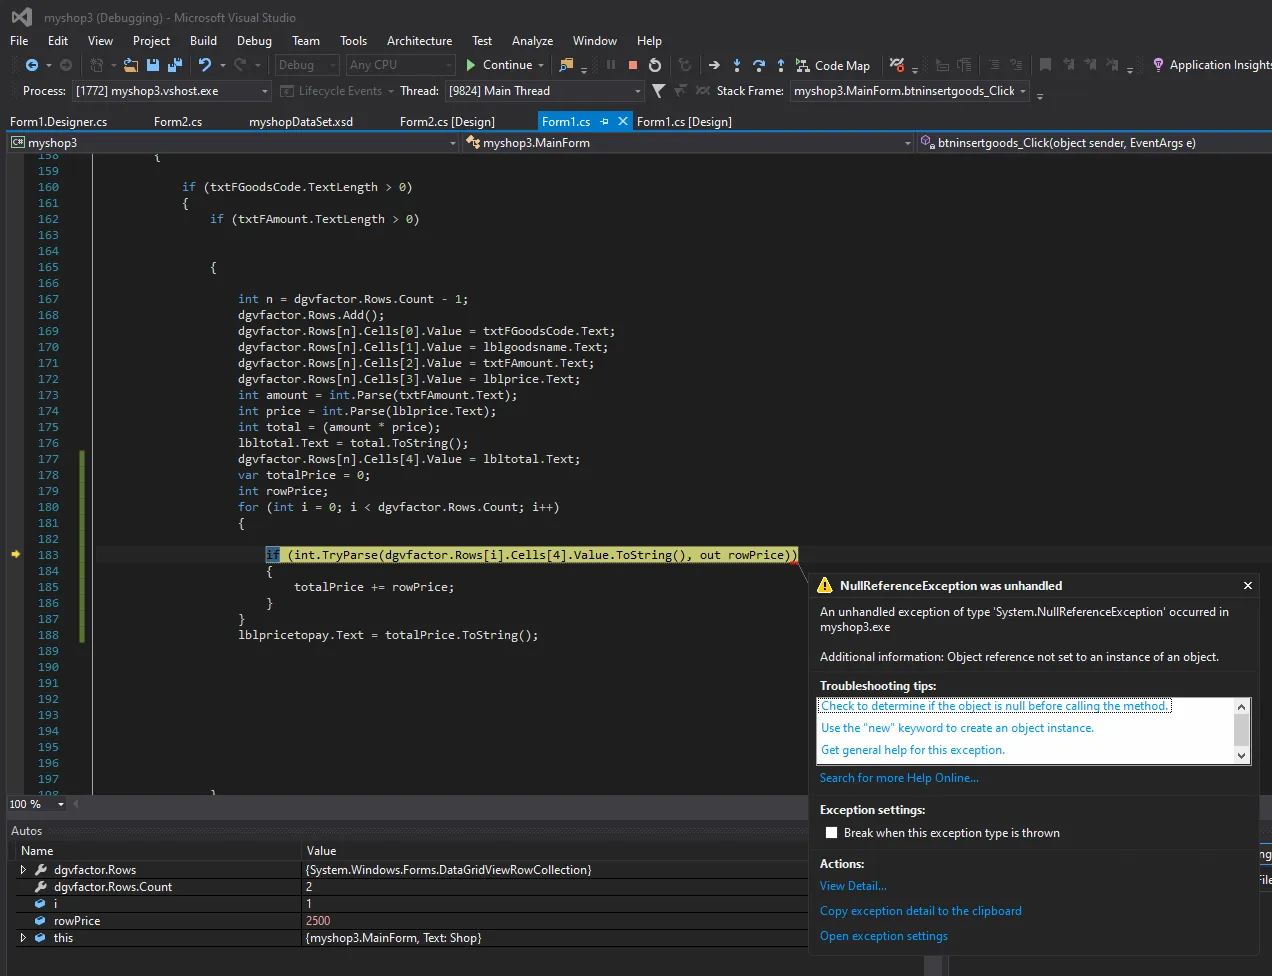The image size is (1272, 976).
Task: Click the View Detail... link
Action: (x=853, y=886)
